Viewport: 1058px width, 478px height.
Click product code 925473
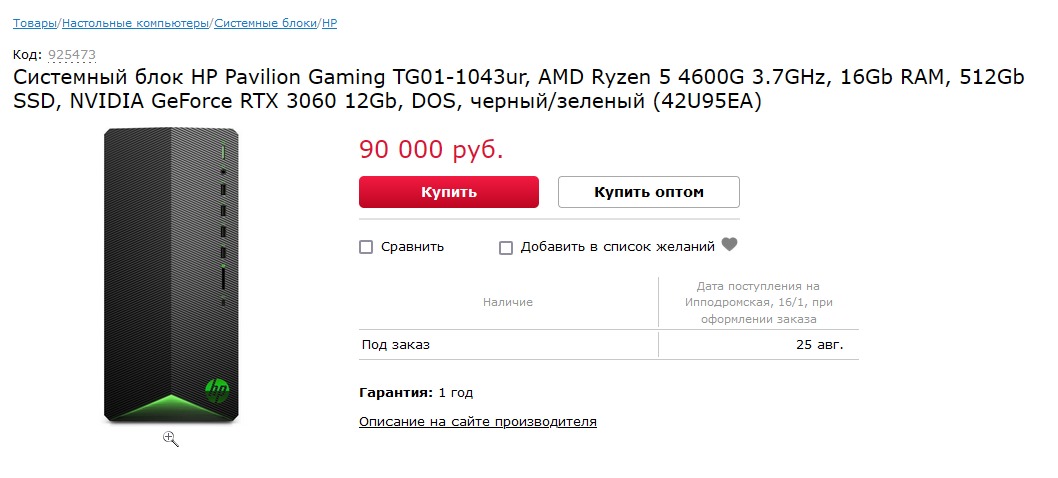pos(72,54)
